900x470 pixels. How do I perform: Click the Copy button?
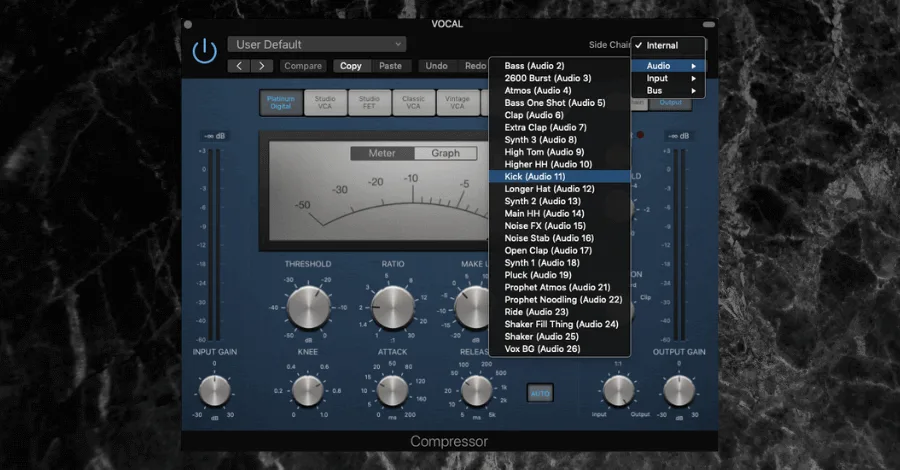click(351, 66)
